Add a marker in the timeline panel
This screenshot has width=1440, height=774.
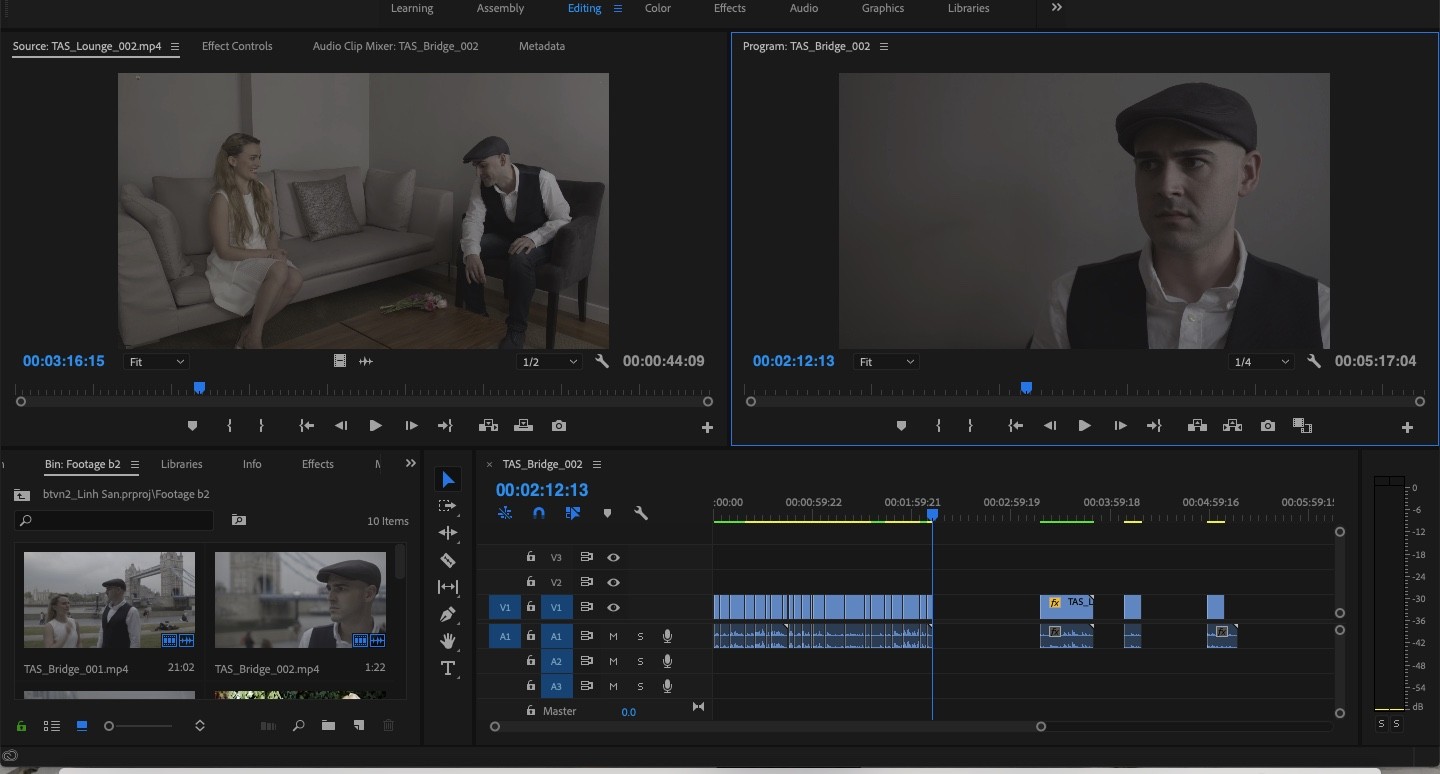pyautogui.click(x=607, y=513)
